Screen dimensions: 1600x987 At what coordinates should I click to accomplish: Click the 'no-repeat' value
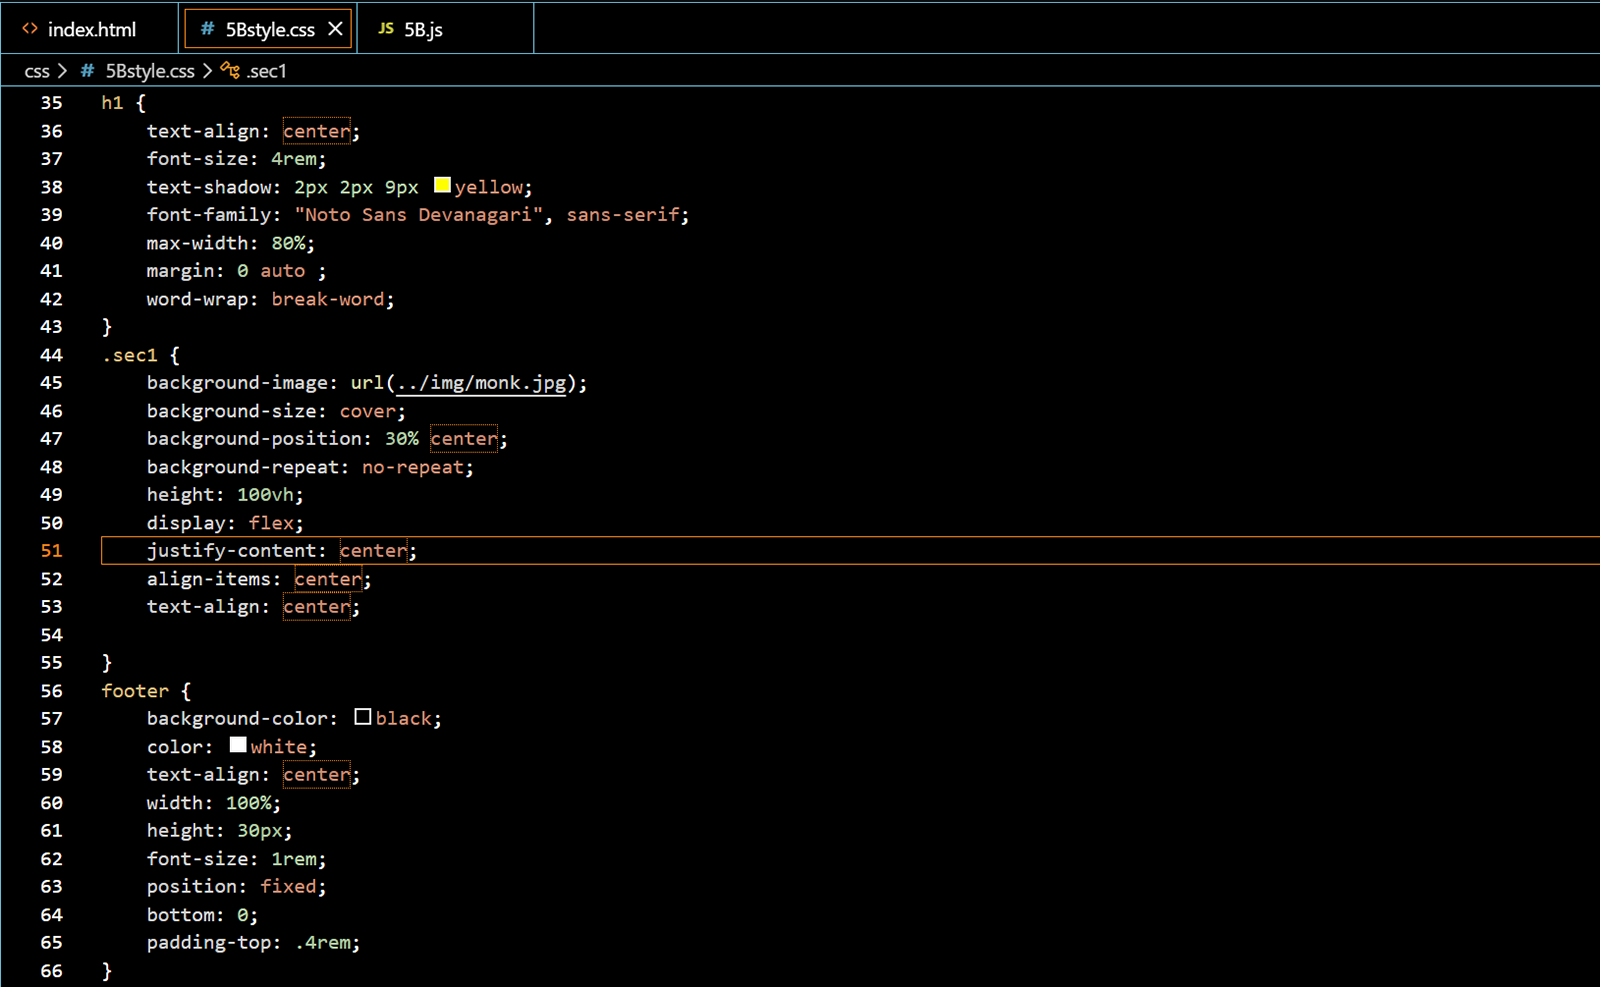coord(413,467)
